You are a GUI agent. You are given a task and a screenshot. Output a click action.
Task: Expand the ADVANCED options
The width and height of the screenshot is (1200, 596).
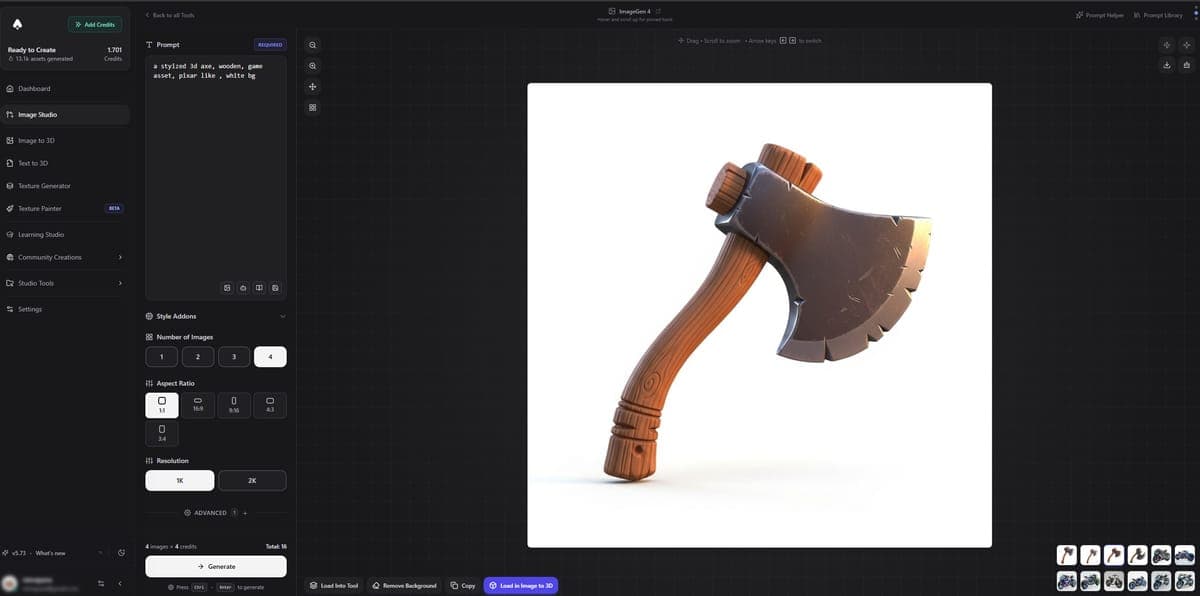coord(216,513)
